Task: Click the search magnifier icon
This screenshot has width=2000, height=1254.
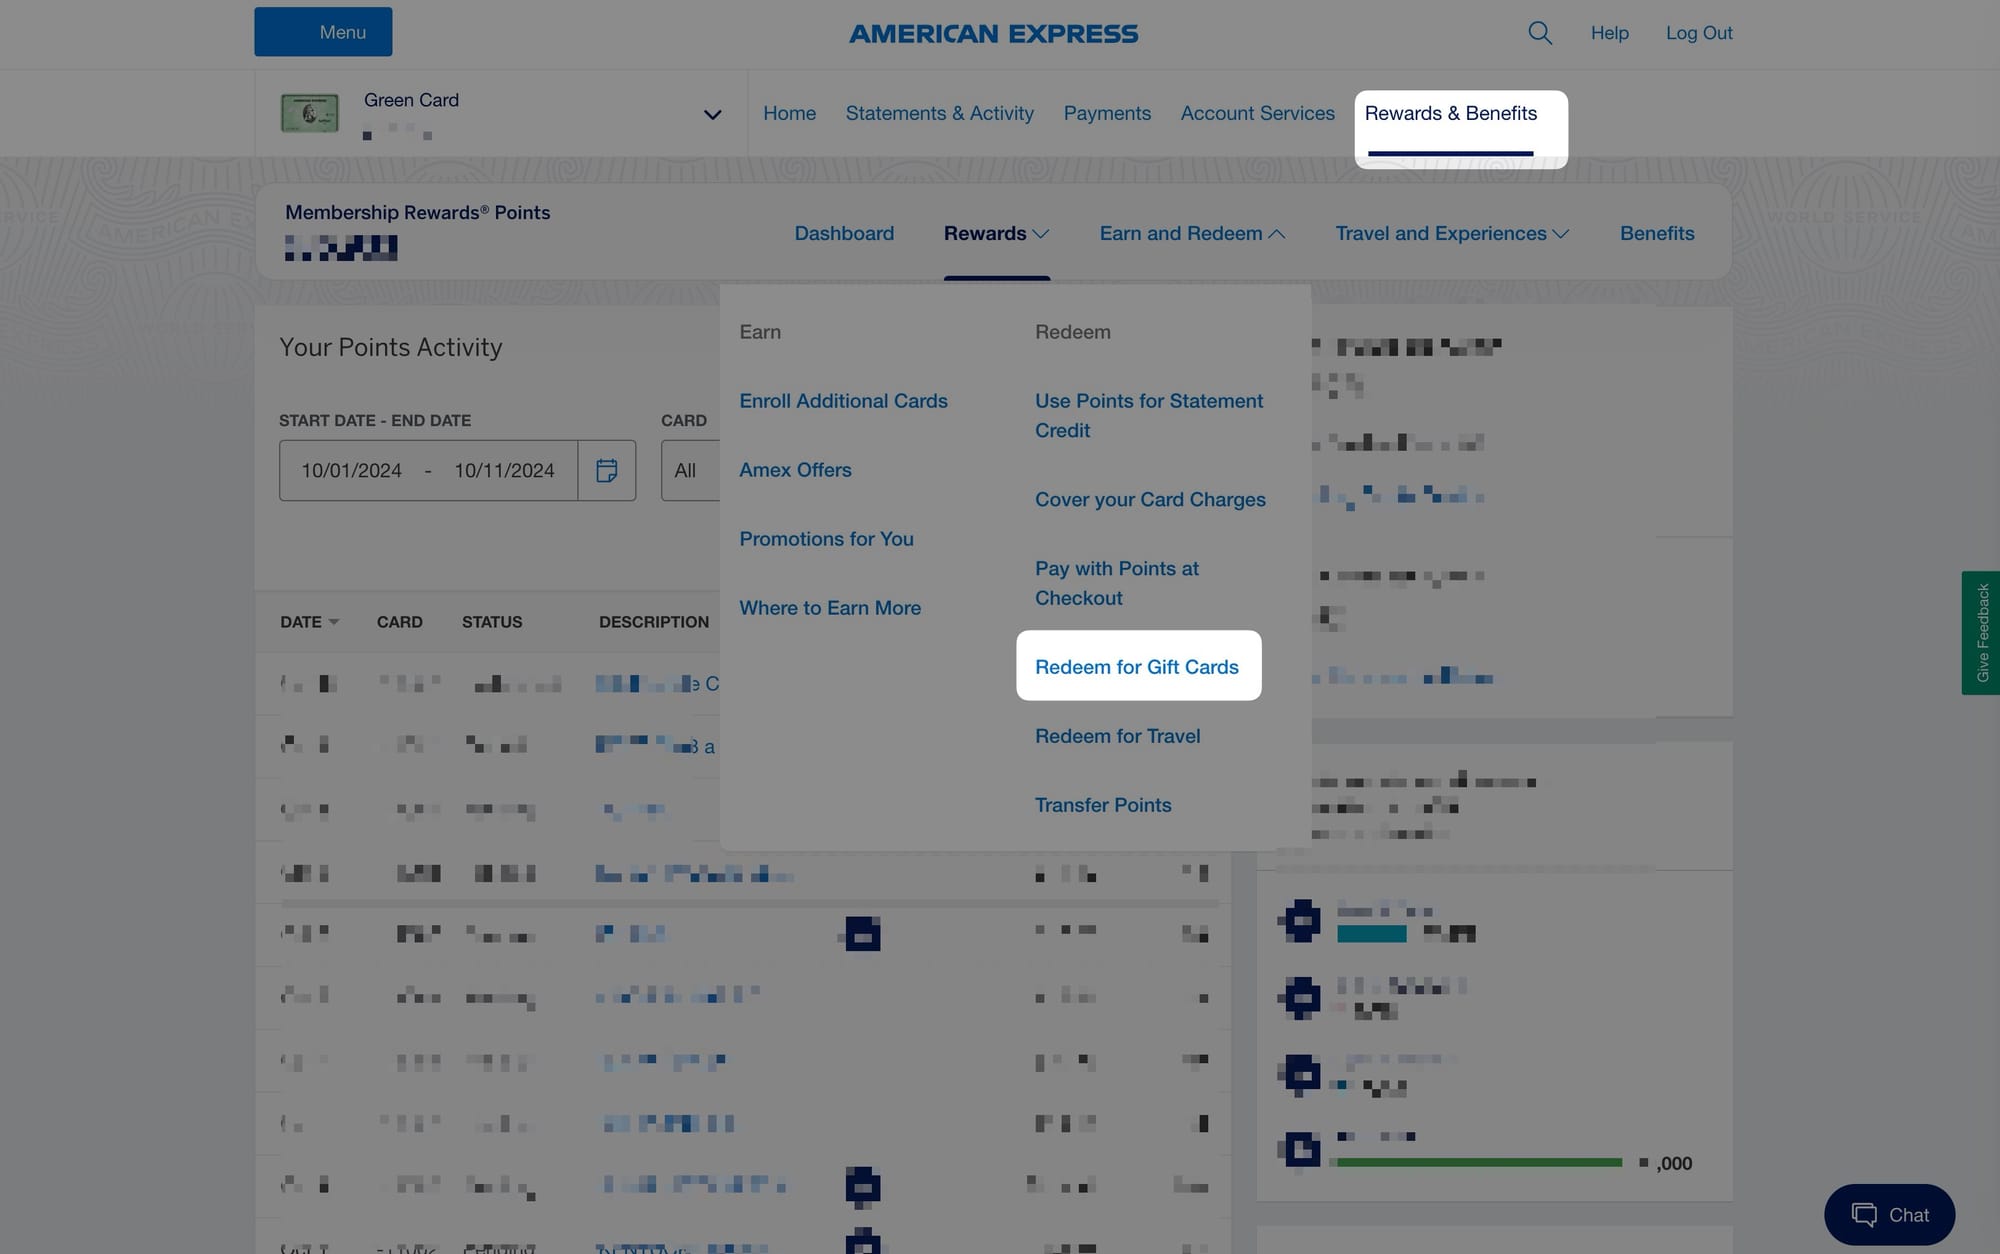Action: point(1540,33)
